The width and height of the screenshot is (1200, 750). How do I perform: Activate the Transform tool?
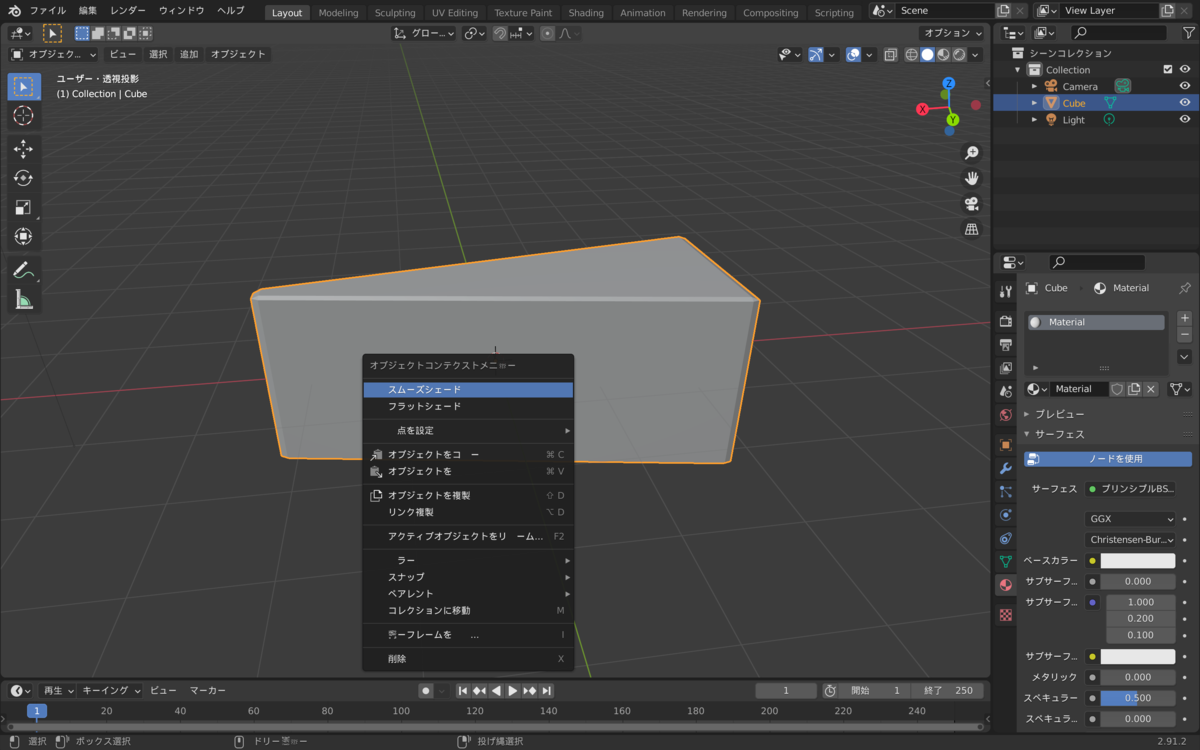click(x=23, y=236)
